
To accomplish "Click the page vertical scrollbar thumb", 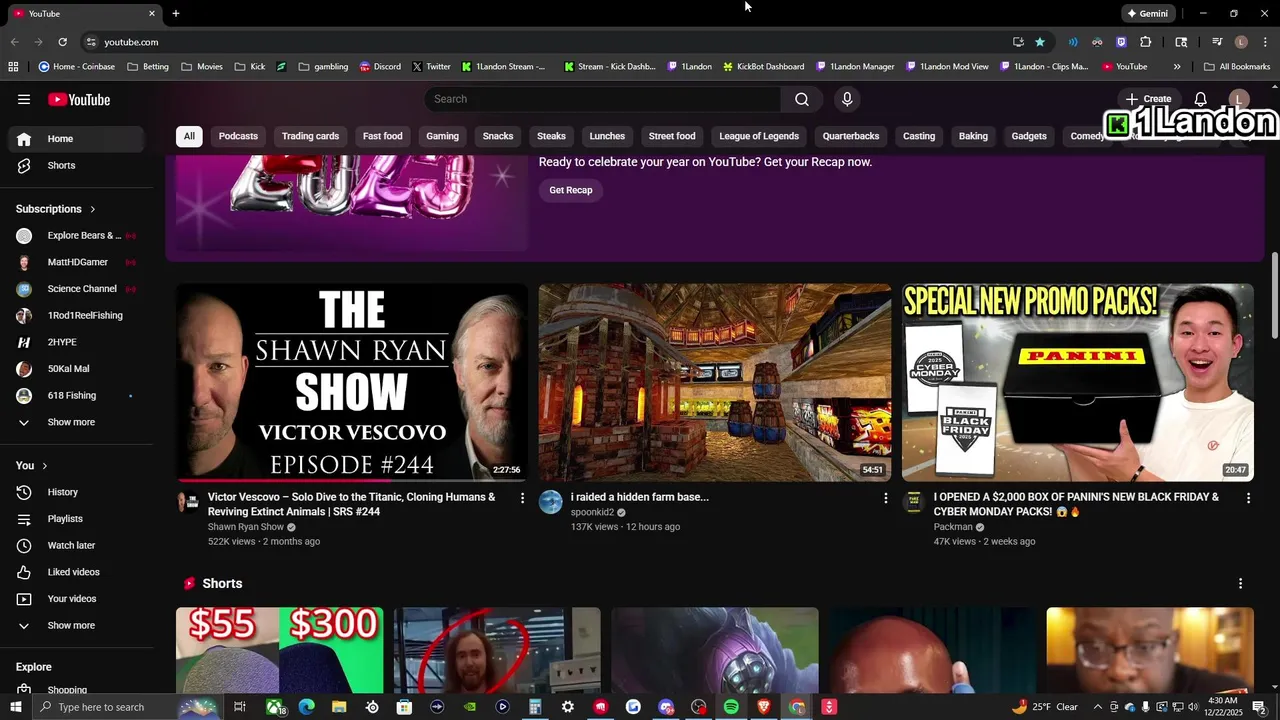I will 1274,295.
